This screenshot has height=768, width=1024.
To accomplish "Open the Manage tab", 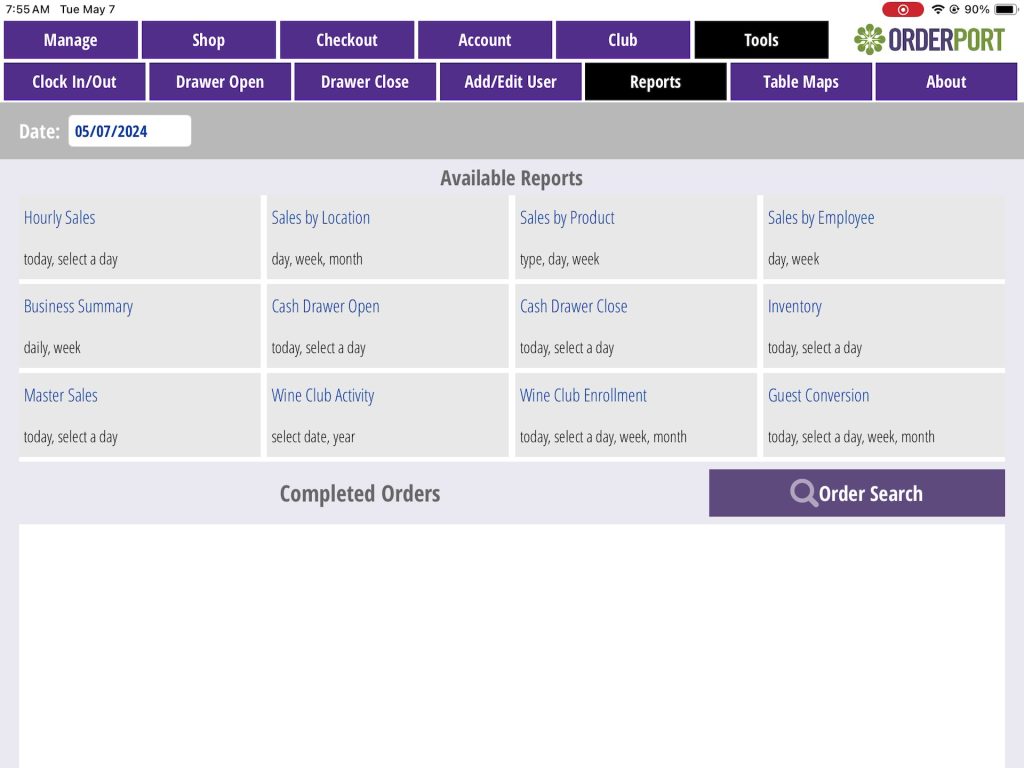I will pyautogui.click(x=71, y=40).
